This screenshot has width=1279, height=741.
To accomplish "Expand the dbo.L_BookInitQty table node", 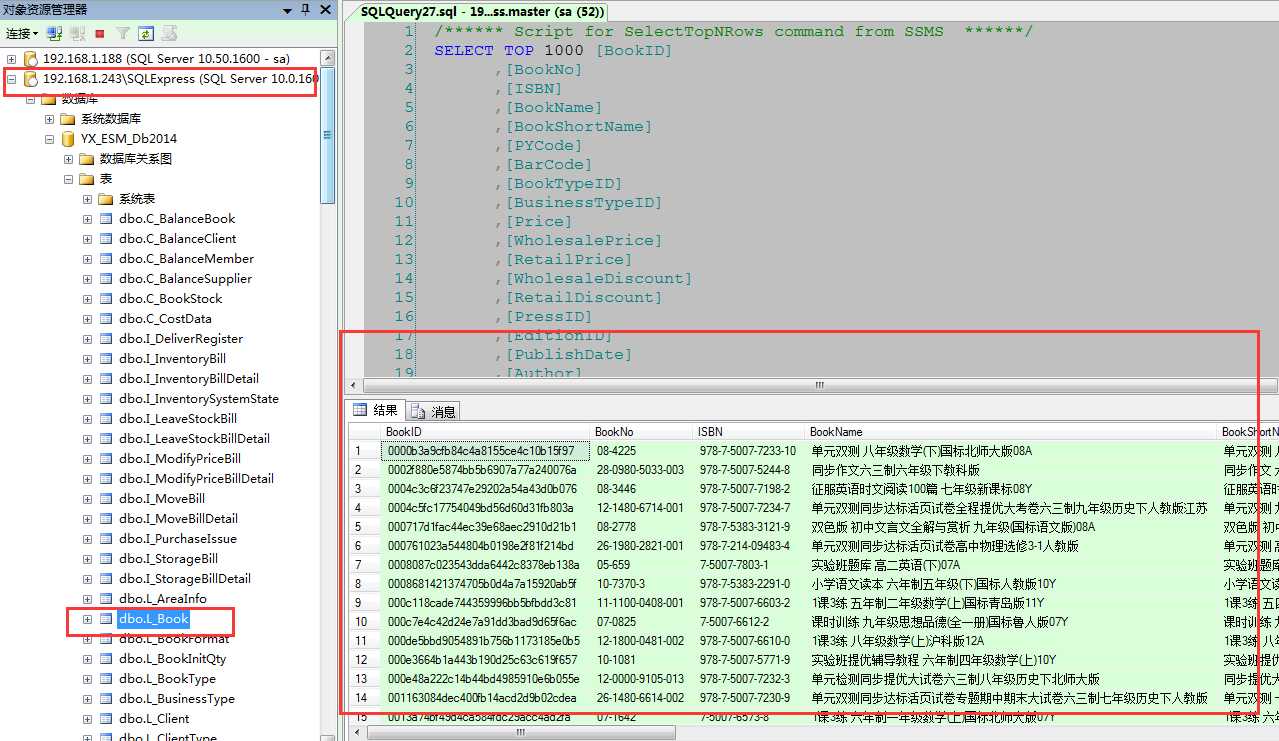I will 87,659.
